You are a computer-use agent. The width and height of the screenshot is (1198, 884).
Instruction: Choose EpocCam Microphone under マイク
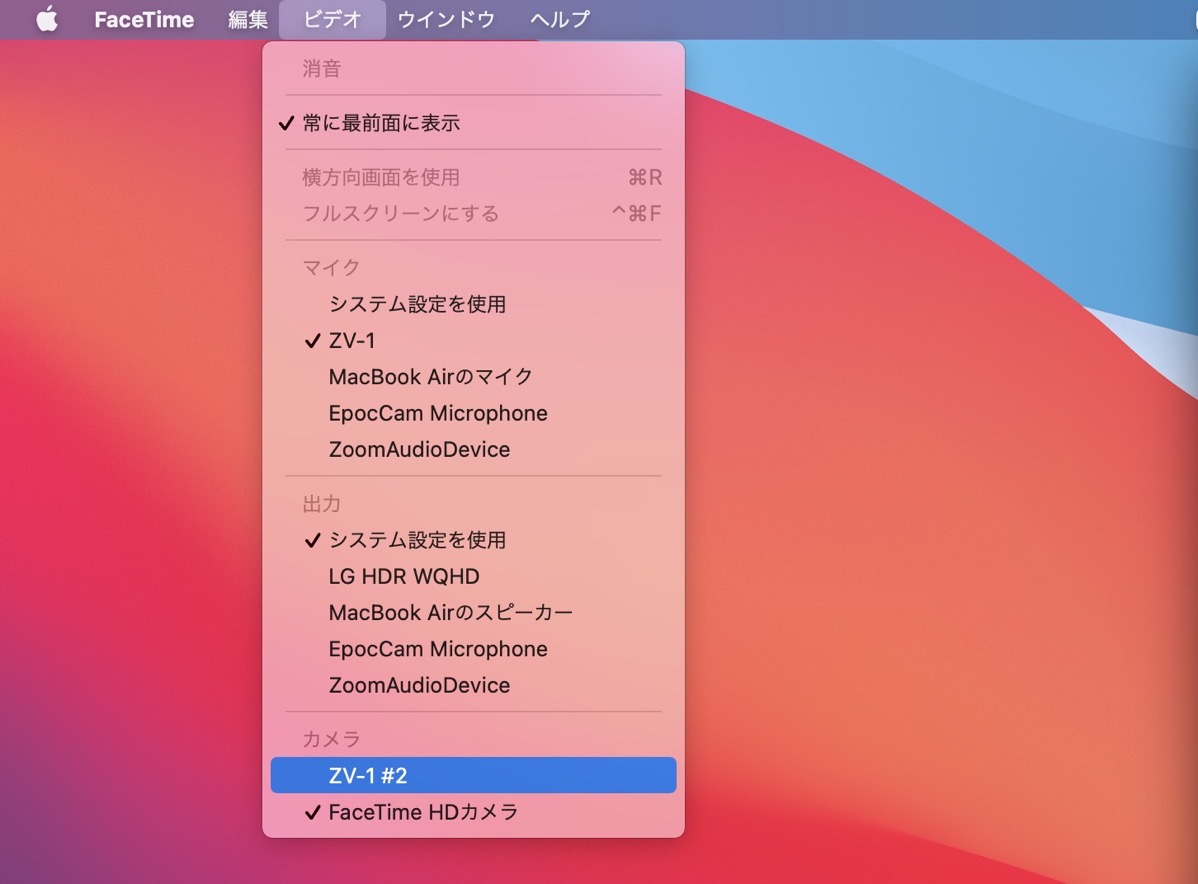[x=473, y=413]
